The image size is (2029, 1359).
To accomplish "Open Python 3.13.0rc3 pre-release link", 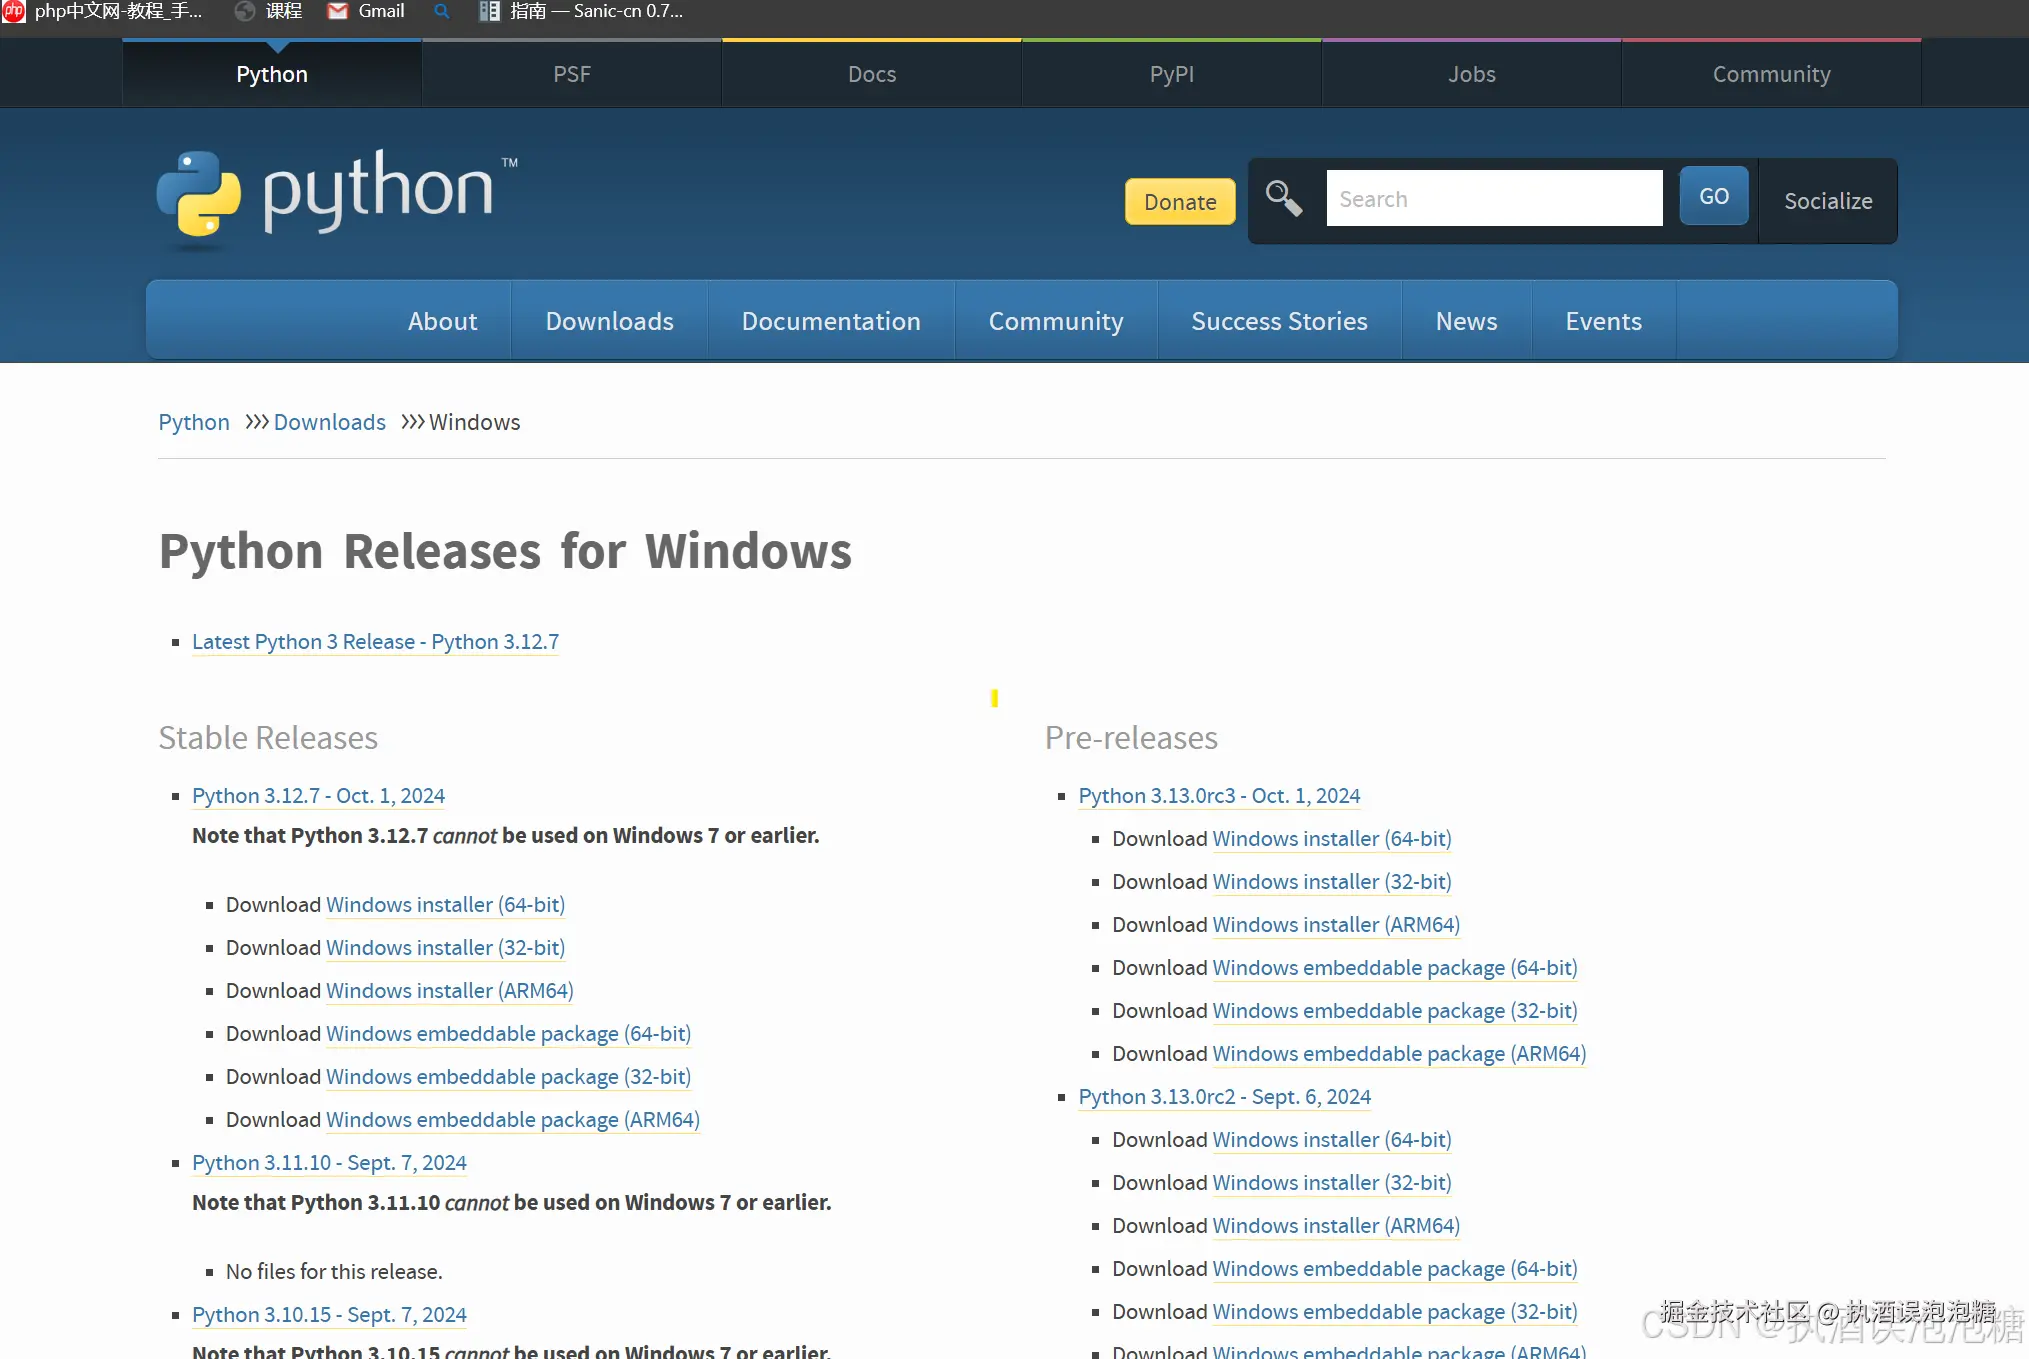I will tap(1218, 796).
